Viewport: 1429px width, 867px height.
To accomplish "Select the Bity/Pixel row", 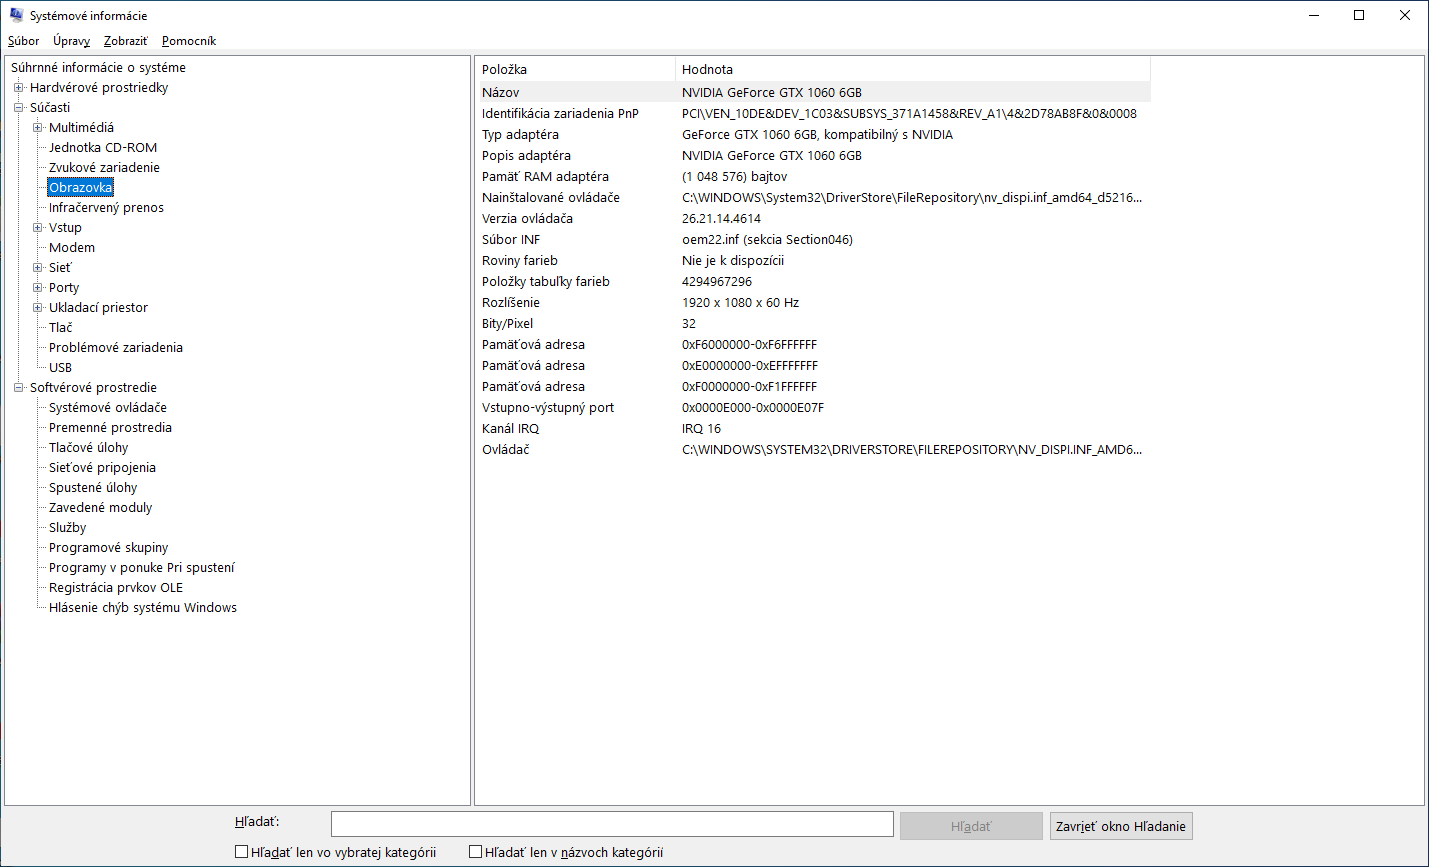I will point(813,323).
